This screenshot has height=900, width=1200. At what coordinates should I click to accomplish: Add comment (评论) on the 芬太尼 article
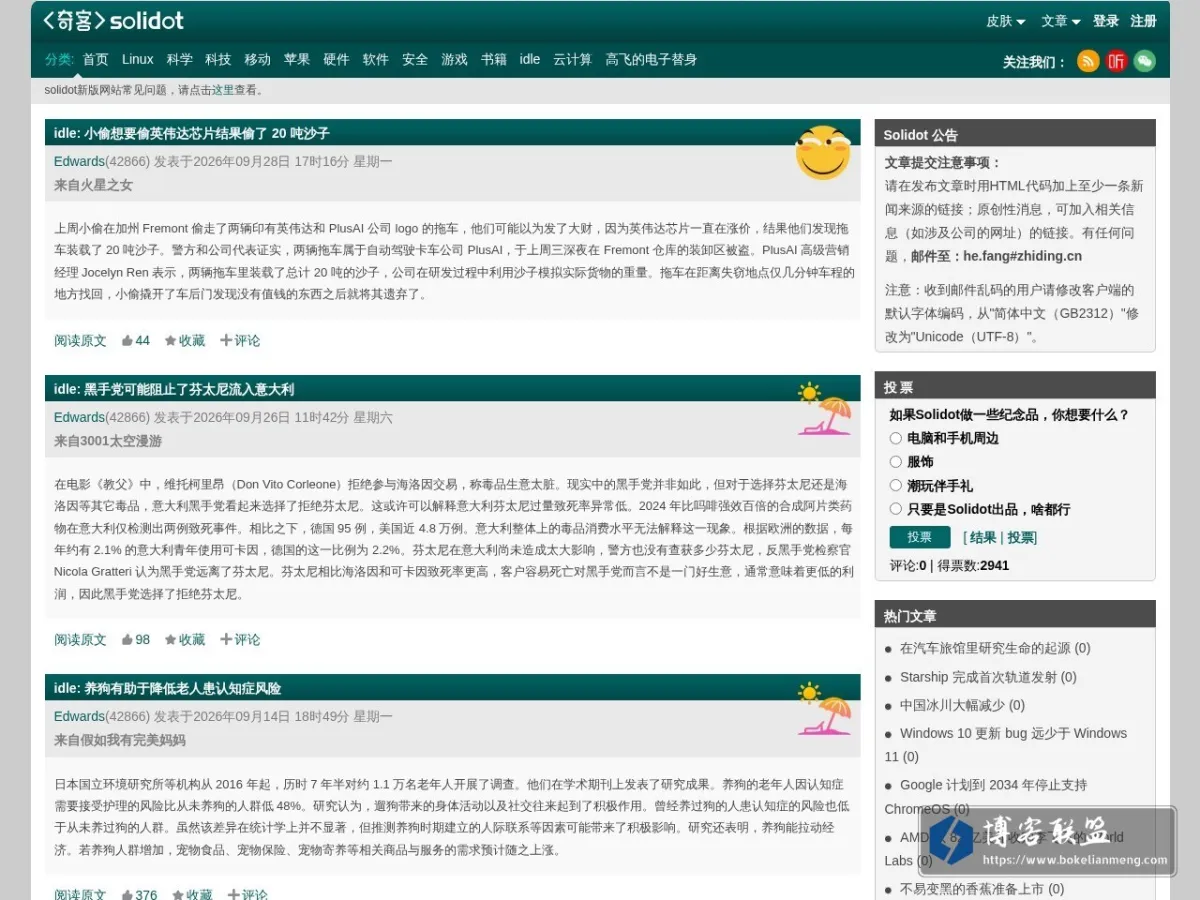pos(240,639)
